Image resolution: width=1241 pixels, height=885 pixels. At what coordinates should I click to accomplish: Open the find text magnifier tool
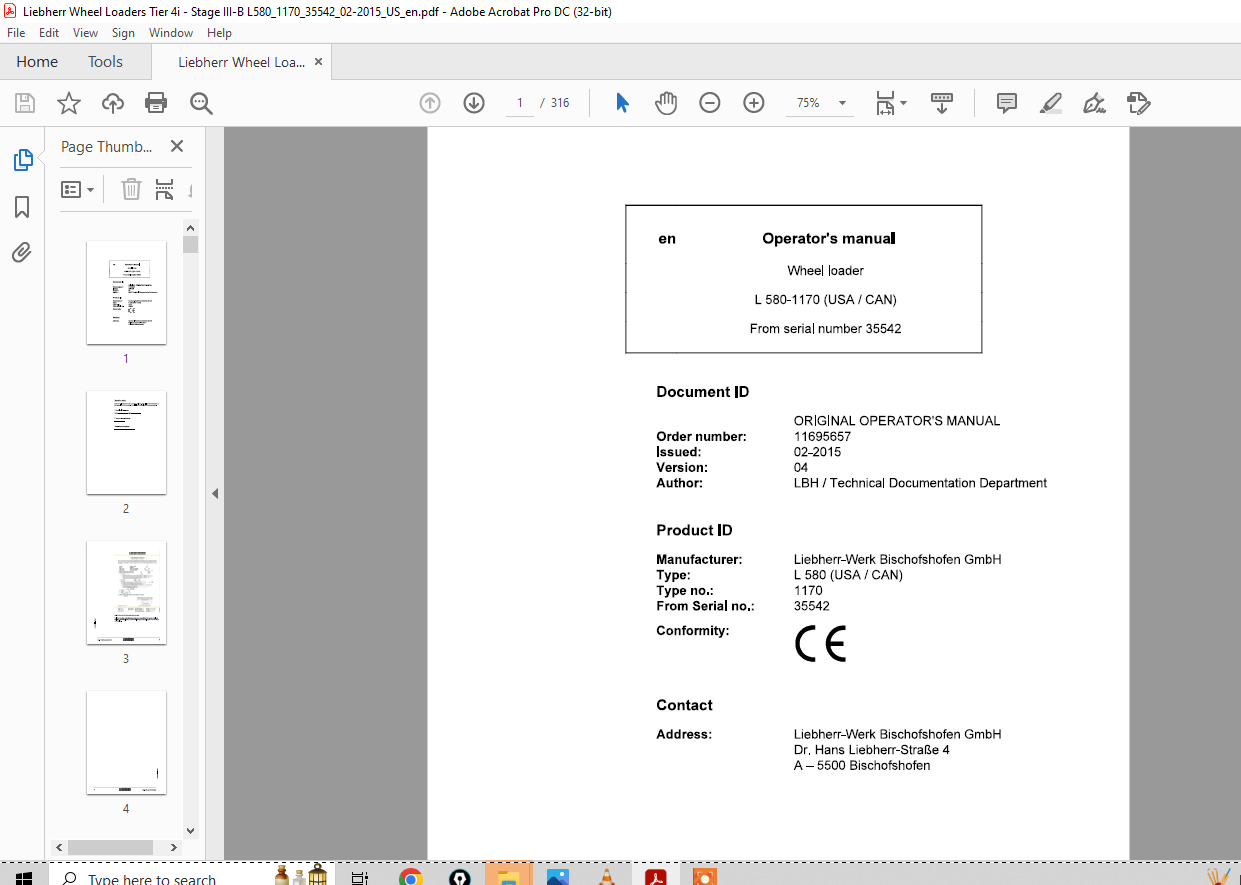point(201,103)
